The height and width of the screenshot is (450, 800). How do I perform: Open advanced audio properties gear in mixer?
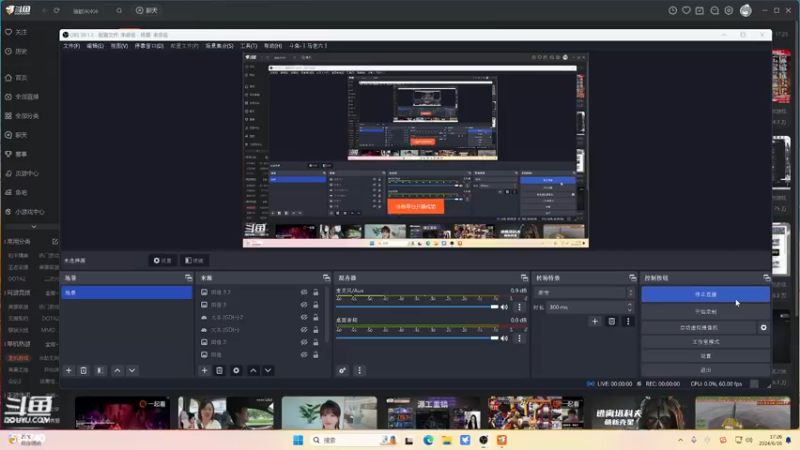coord(342,370)
